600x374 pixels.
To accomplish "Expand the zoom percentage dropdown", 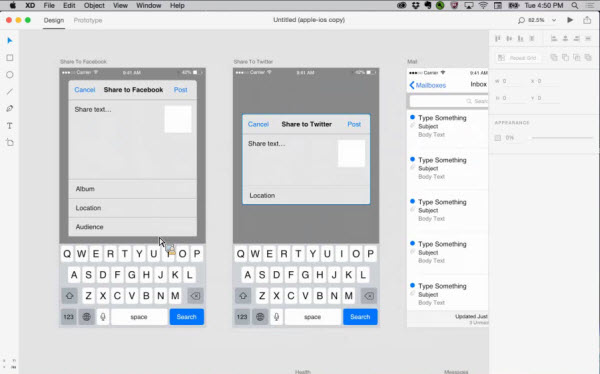I will pos(554,20).
